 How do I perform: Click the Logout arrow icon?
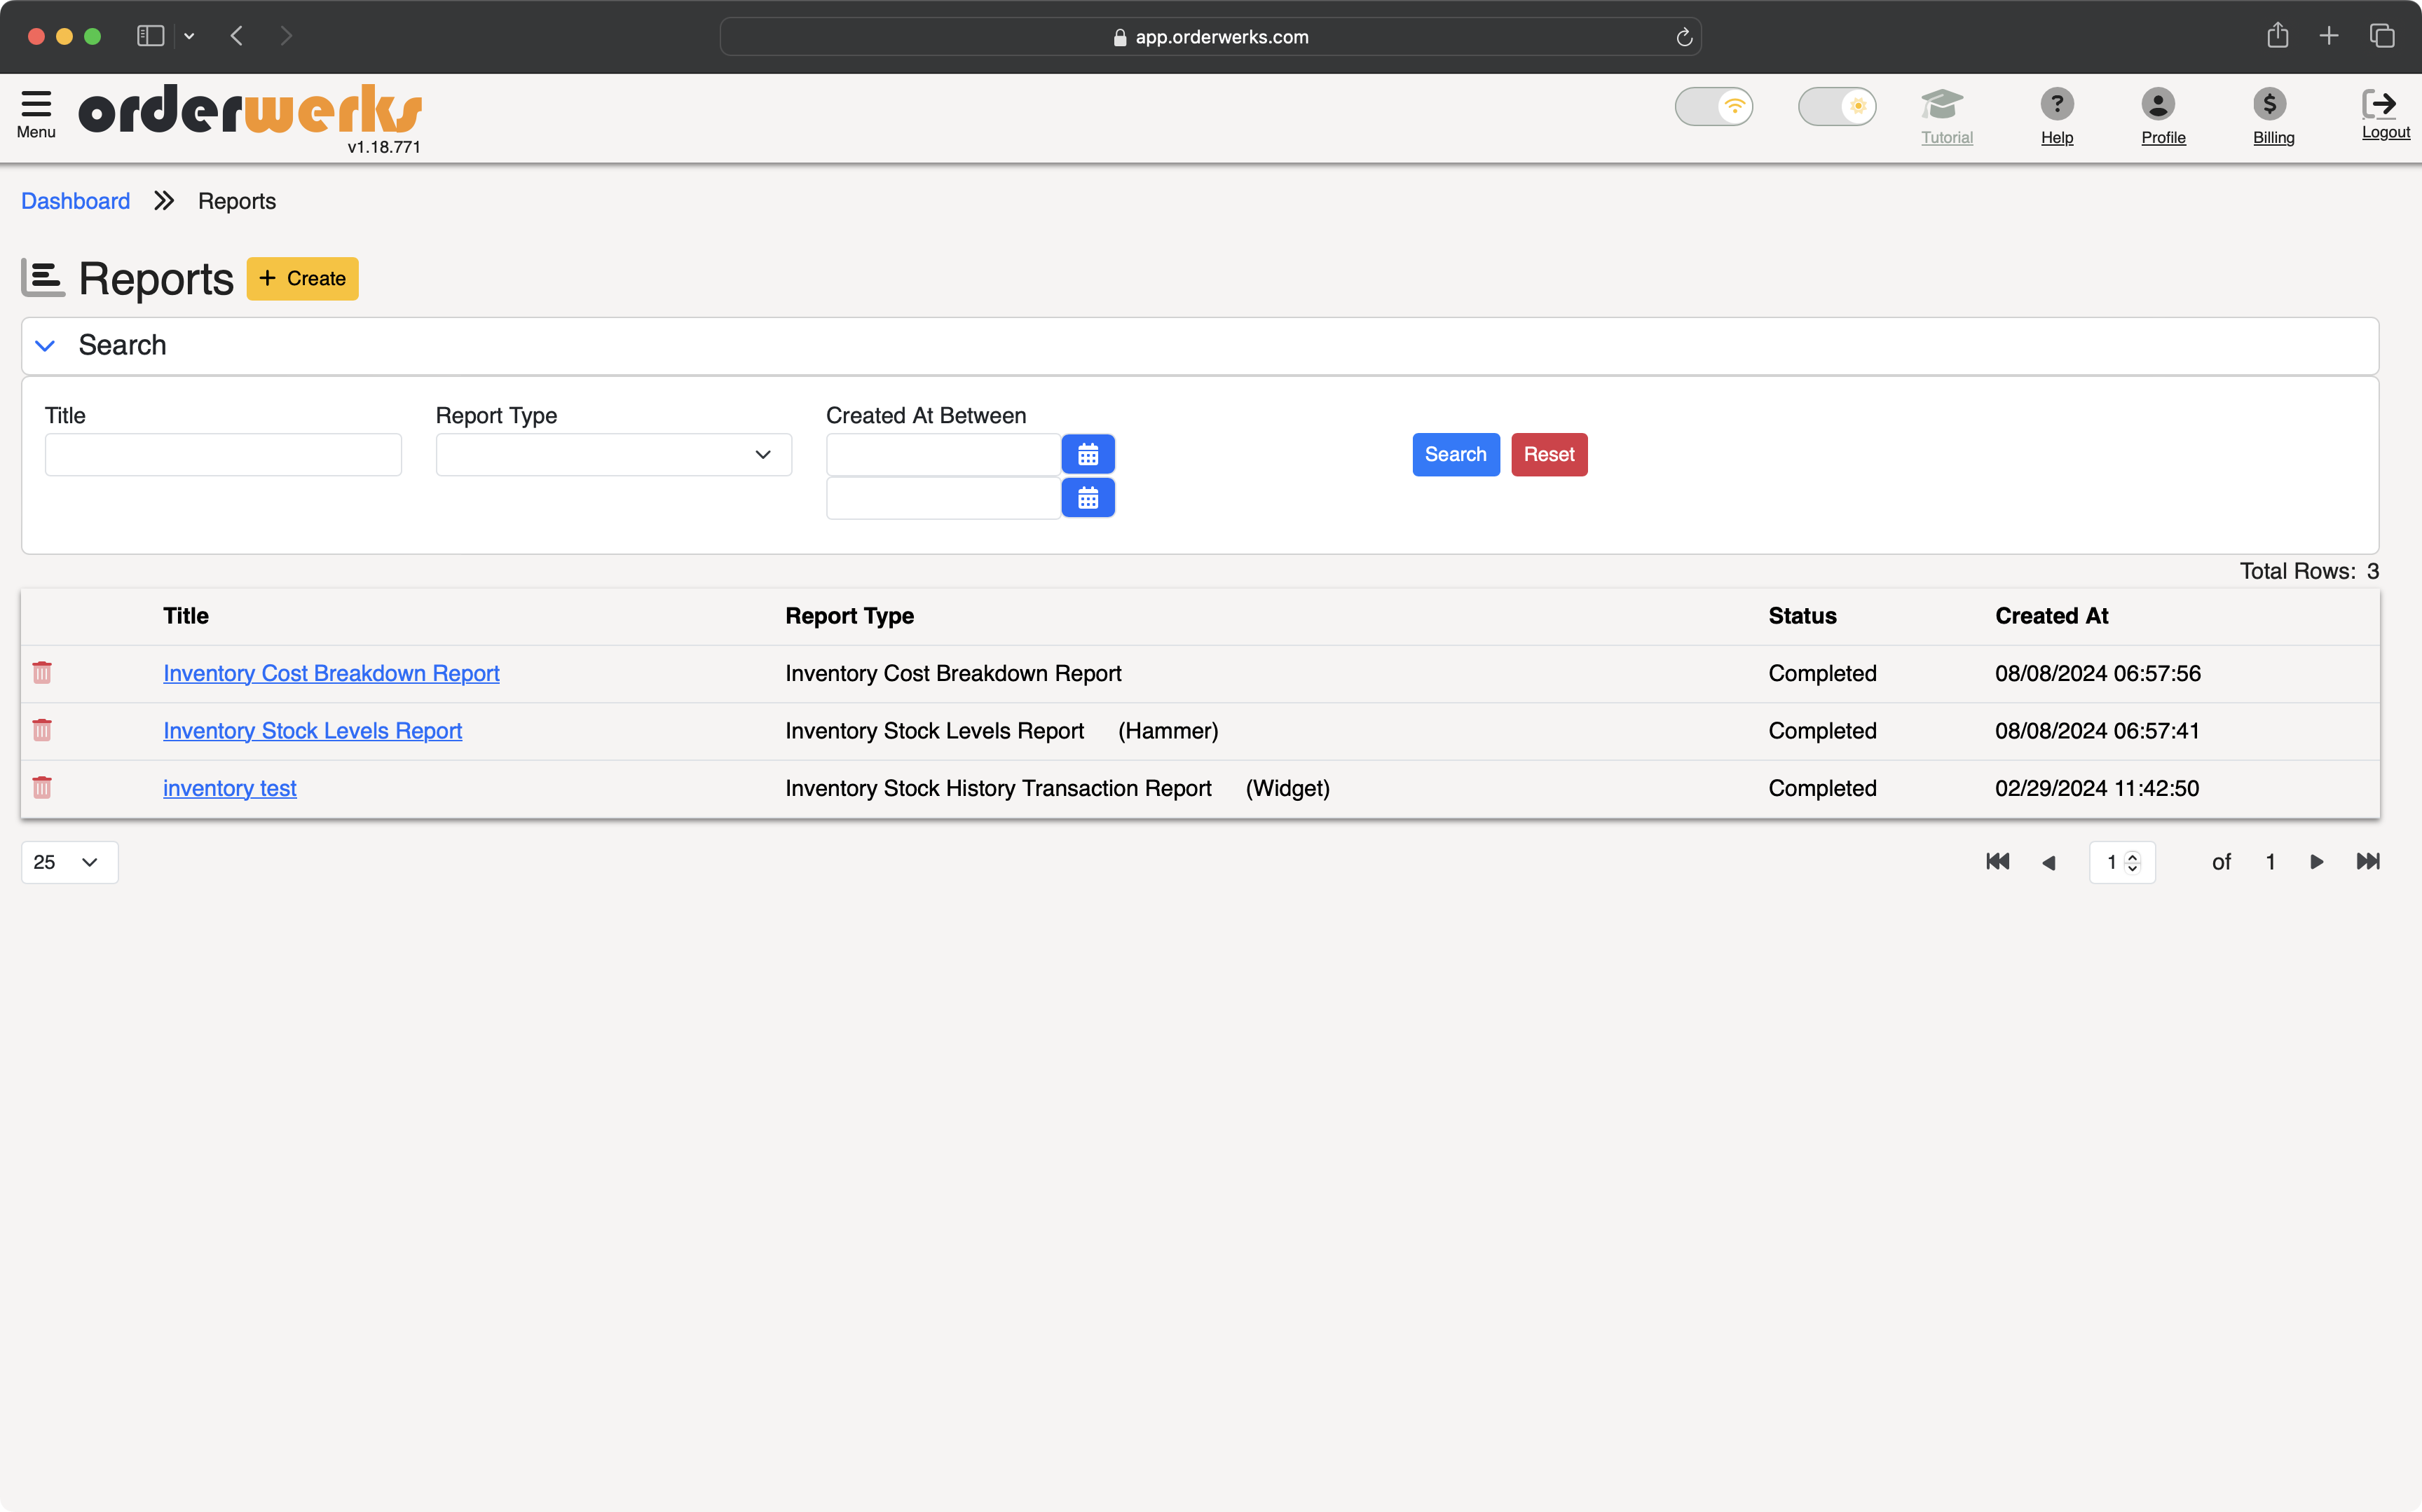2379,104
